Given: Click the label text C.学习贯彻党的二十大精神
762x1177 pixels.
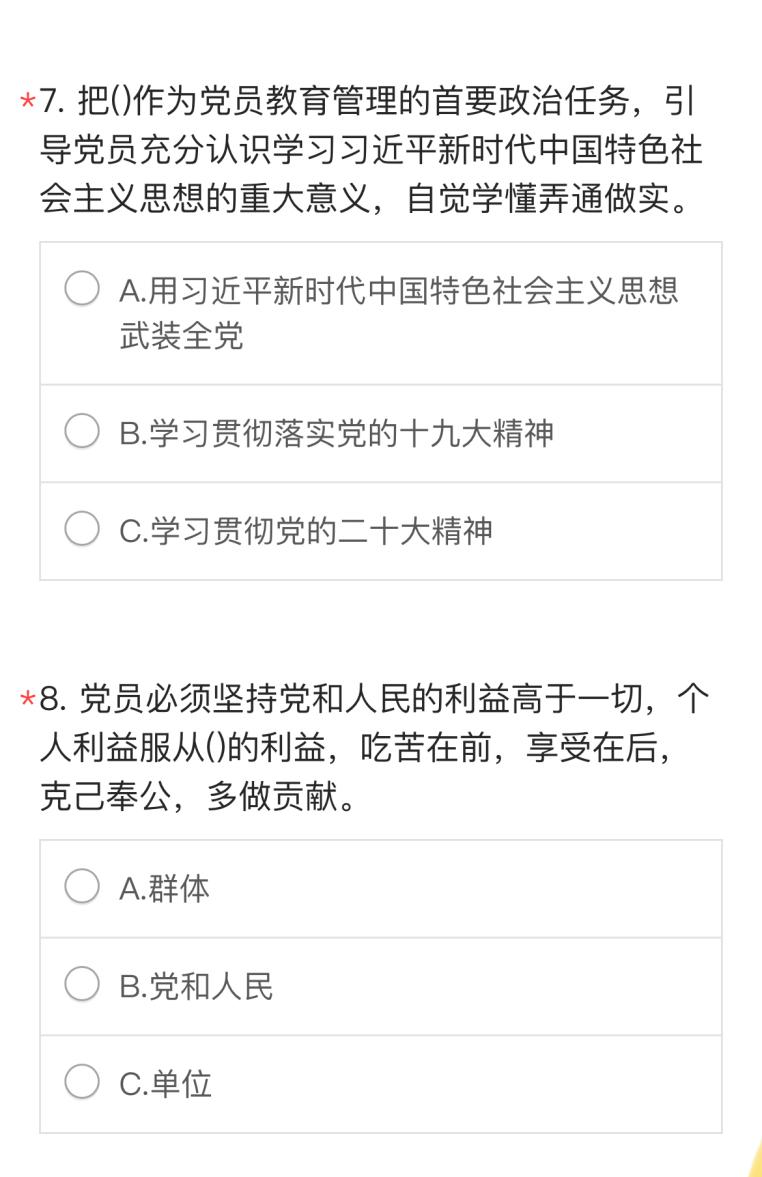Looking at the screenshot, I should [x=306, y=531].
